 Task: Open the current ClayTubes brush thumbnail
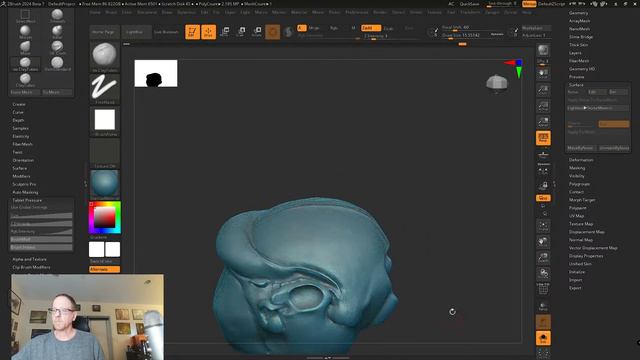click(104, 57)
